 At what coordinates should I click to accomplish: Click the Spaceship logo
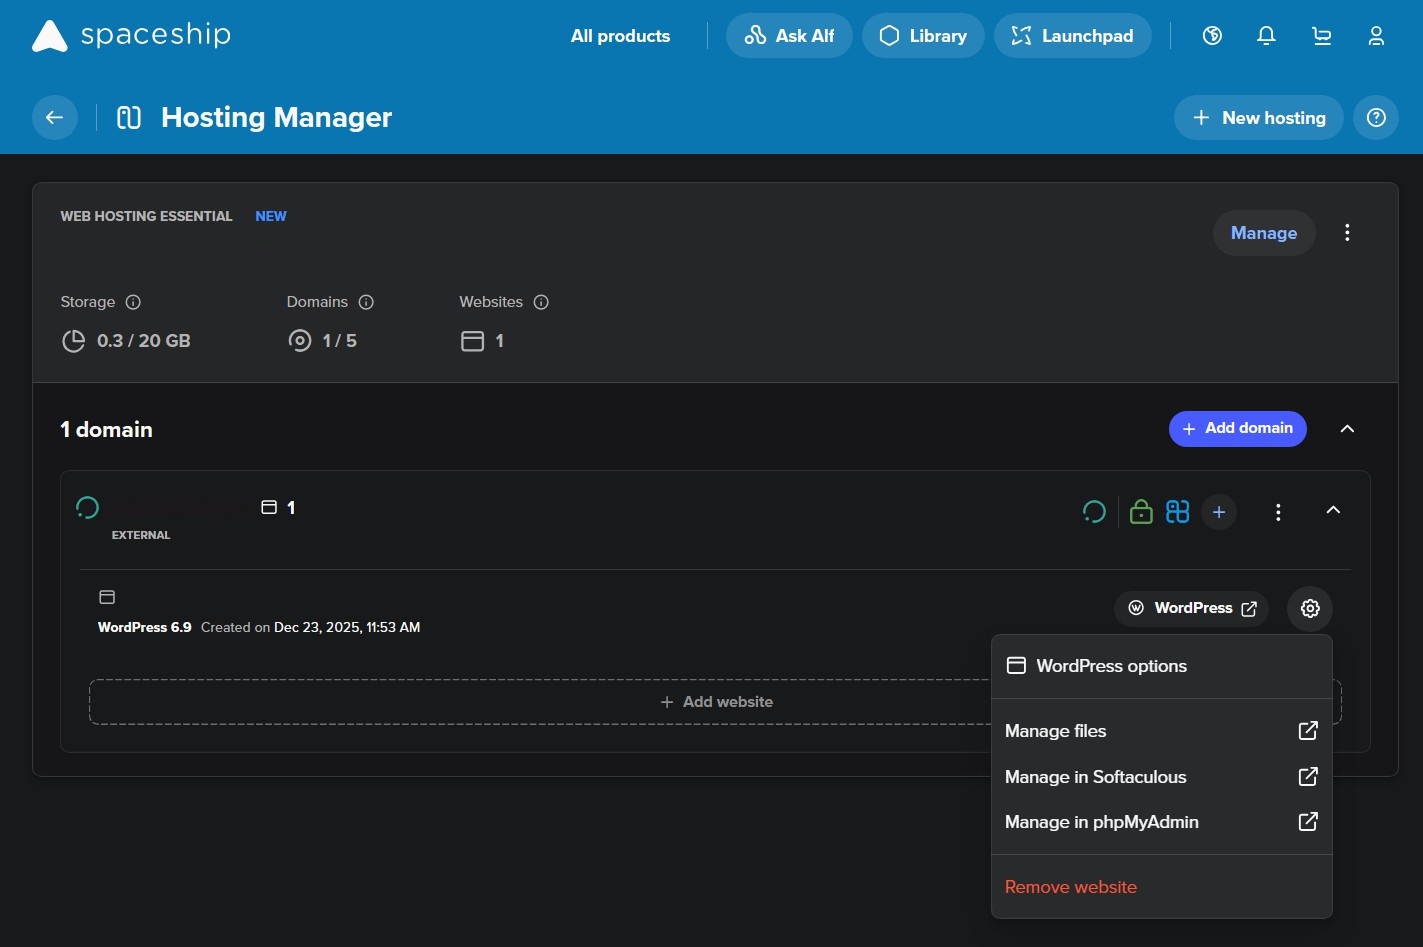pos(130,35)
